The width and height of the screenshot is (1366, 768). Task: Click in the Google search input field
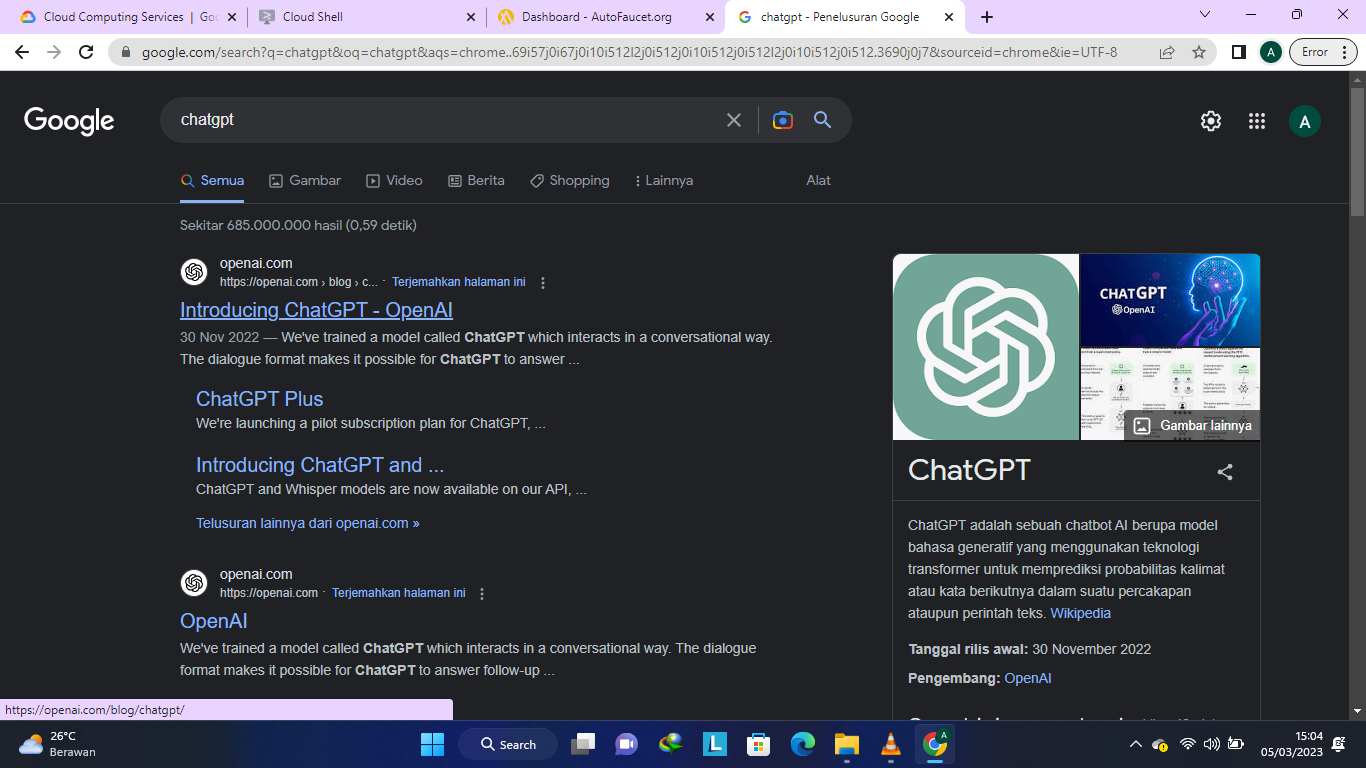(x=445, y=120)
